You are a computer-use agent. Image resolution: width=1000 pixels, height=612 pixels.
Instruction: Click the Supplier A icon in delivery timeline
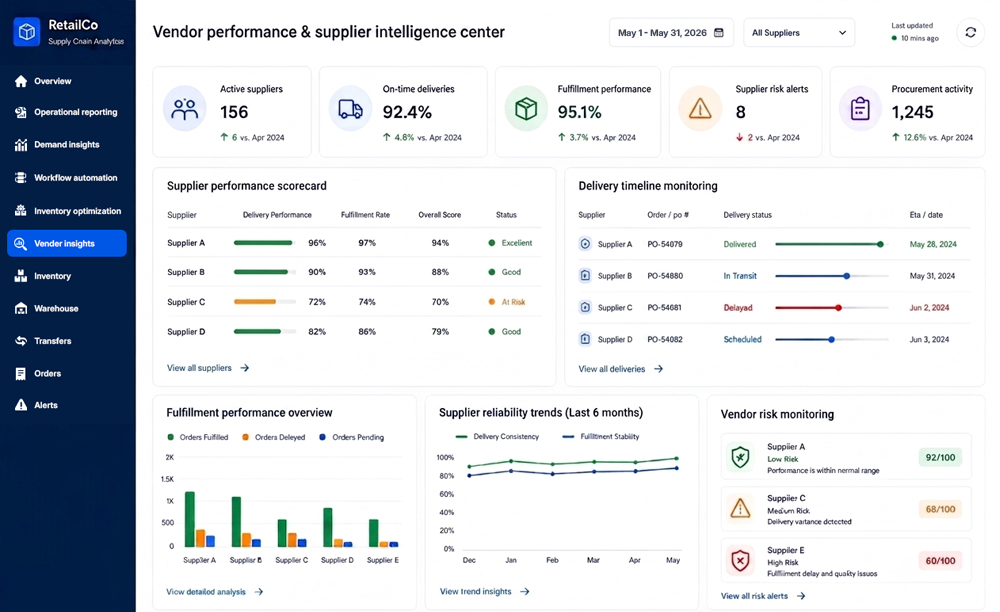585,244
